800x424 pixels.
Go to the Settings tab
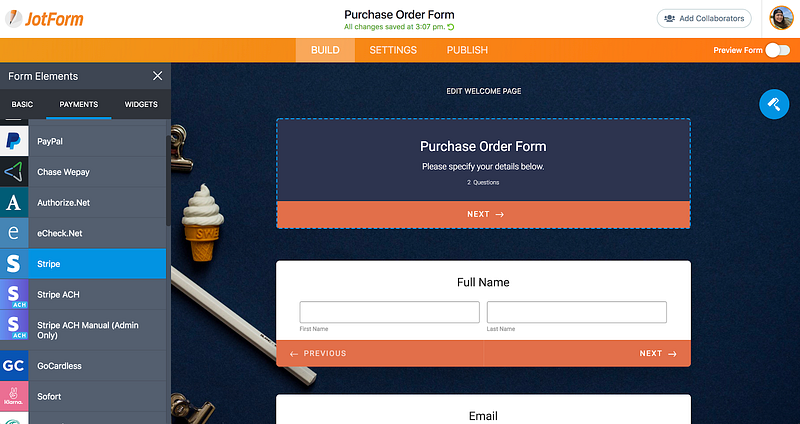[x=393, y=50]
